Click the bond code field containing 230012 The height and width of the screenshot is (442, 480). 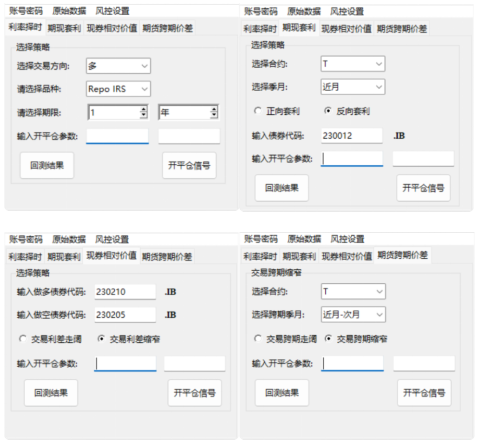[351, 136]
